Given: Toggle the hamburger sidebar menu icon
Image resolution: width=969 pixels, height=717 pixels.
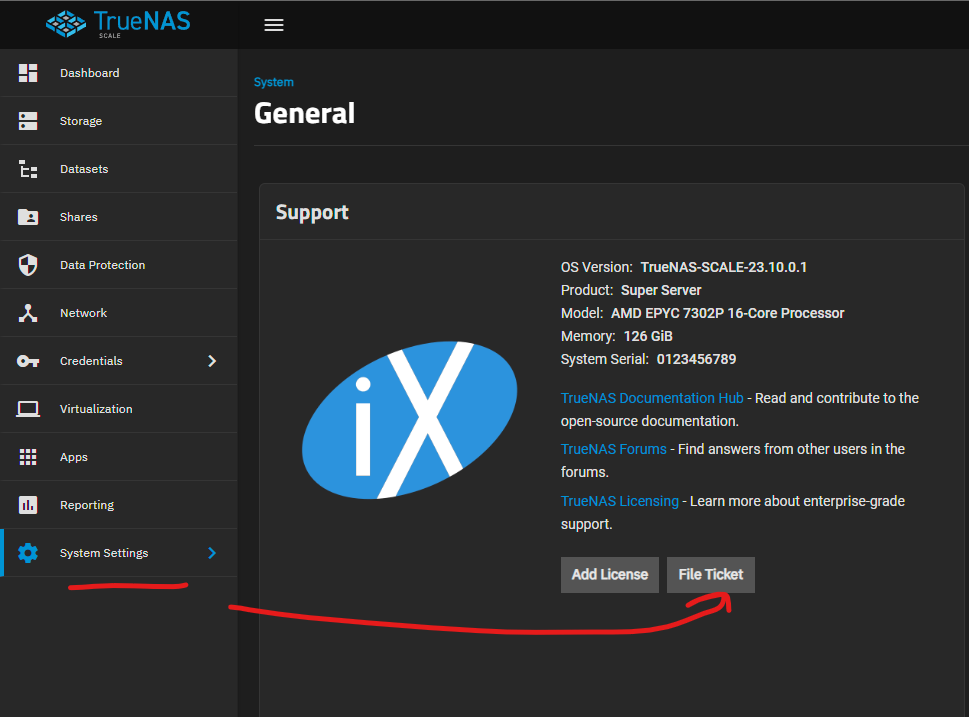Looking at the screenshot, I should (x=274, y=25).
